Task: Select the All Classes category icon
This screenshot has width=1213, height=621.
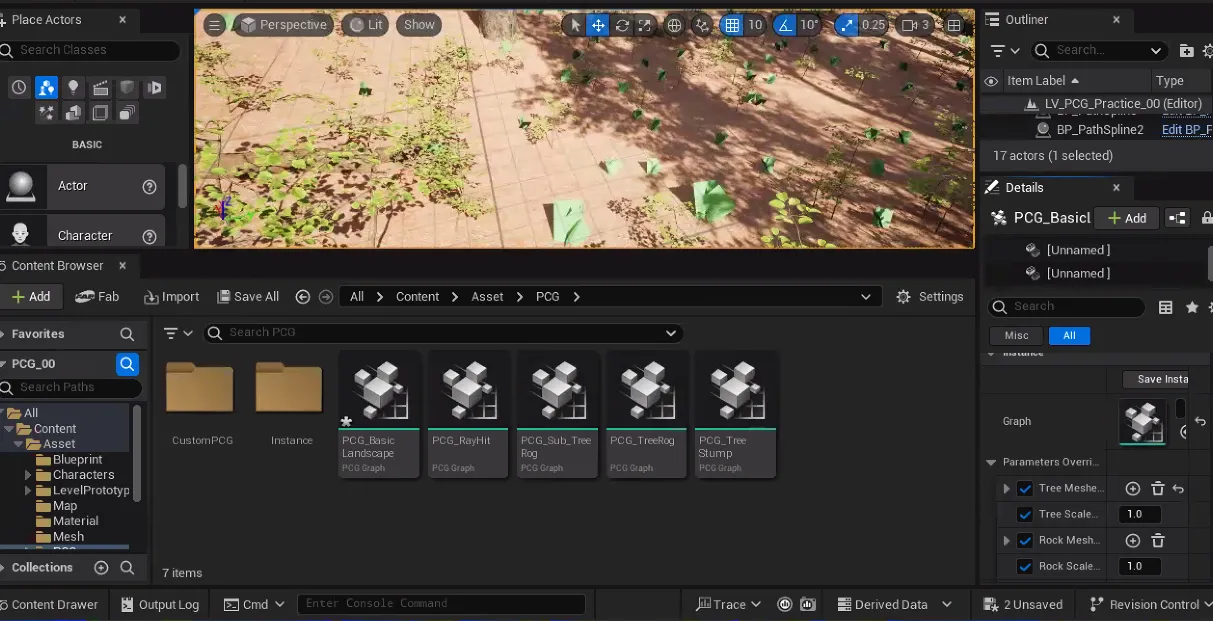Action: 127,114
